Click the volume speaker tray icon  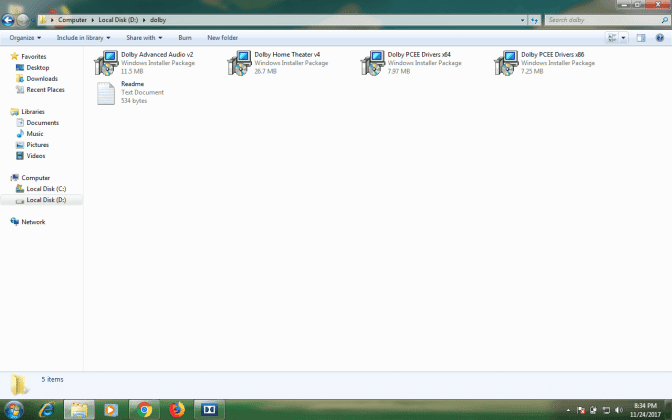(618, 410)
